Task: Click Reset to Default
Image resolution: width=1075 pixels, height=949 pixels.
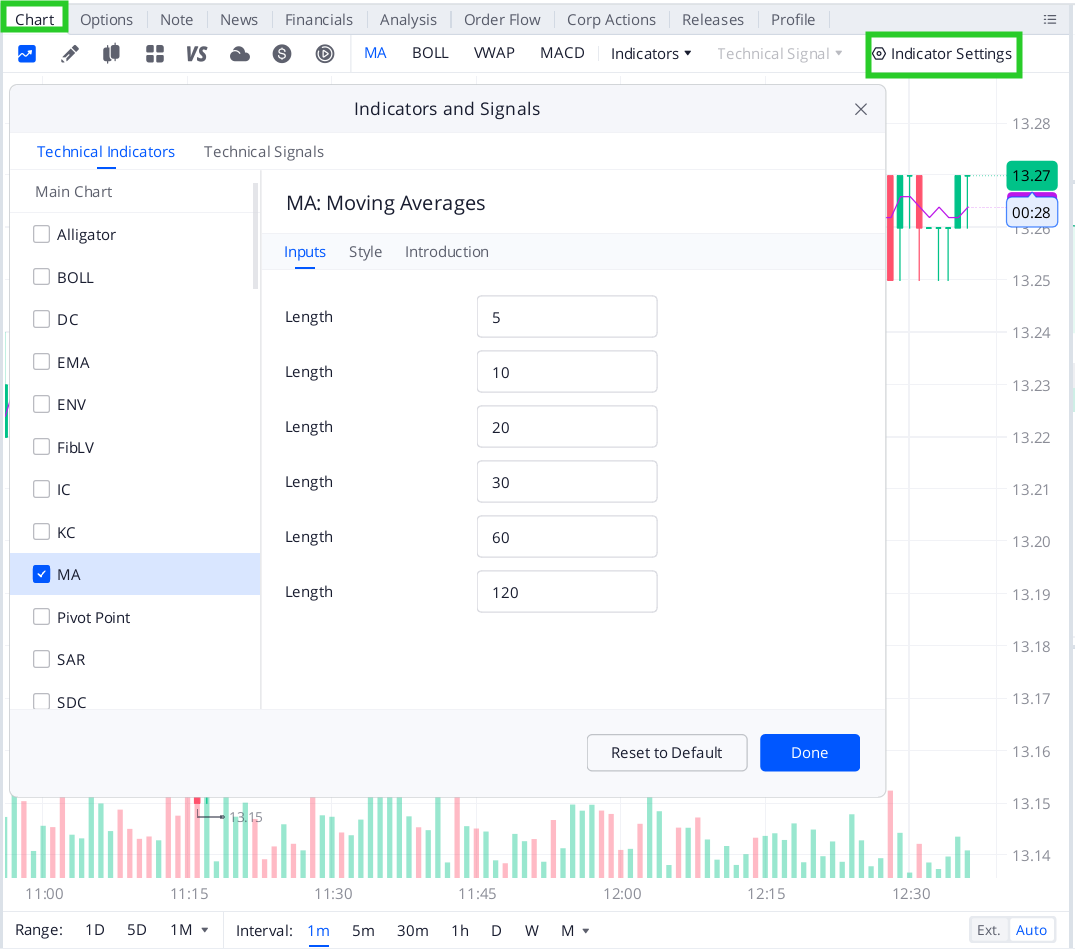Action: tap(666, 752)
